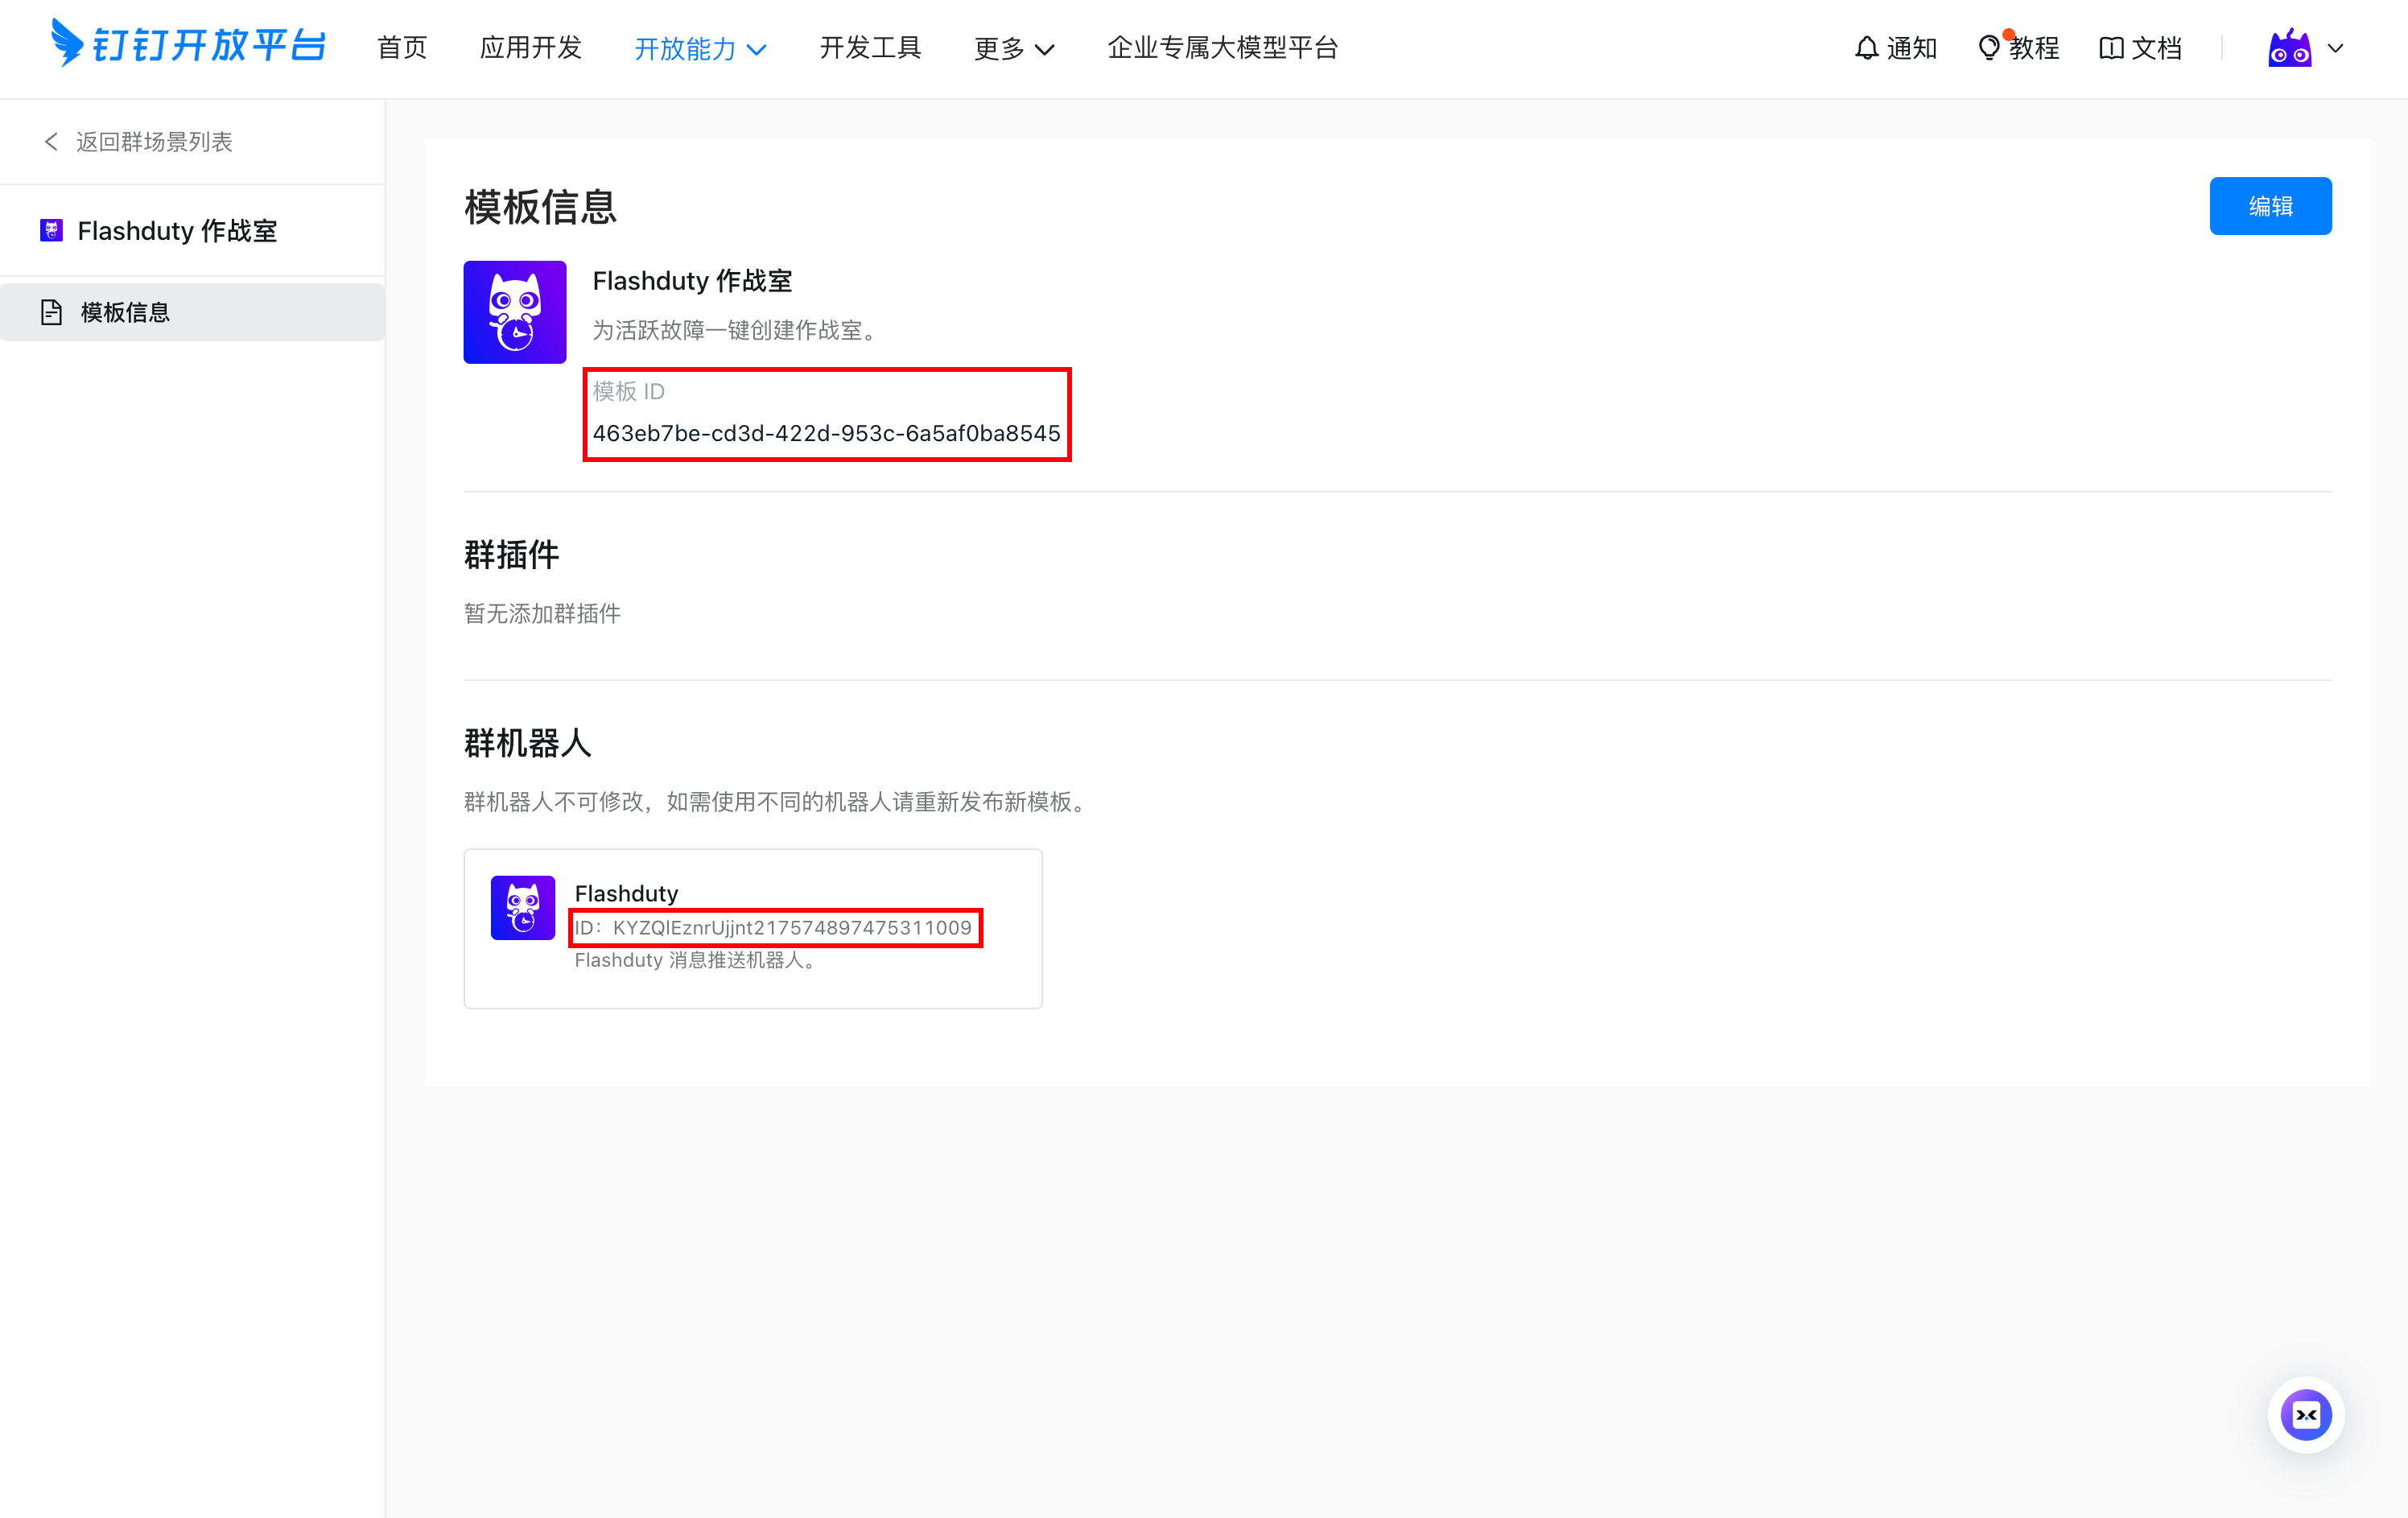
Task: Open the floating assistant chat button
Action: (2306, 1415)
